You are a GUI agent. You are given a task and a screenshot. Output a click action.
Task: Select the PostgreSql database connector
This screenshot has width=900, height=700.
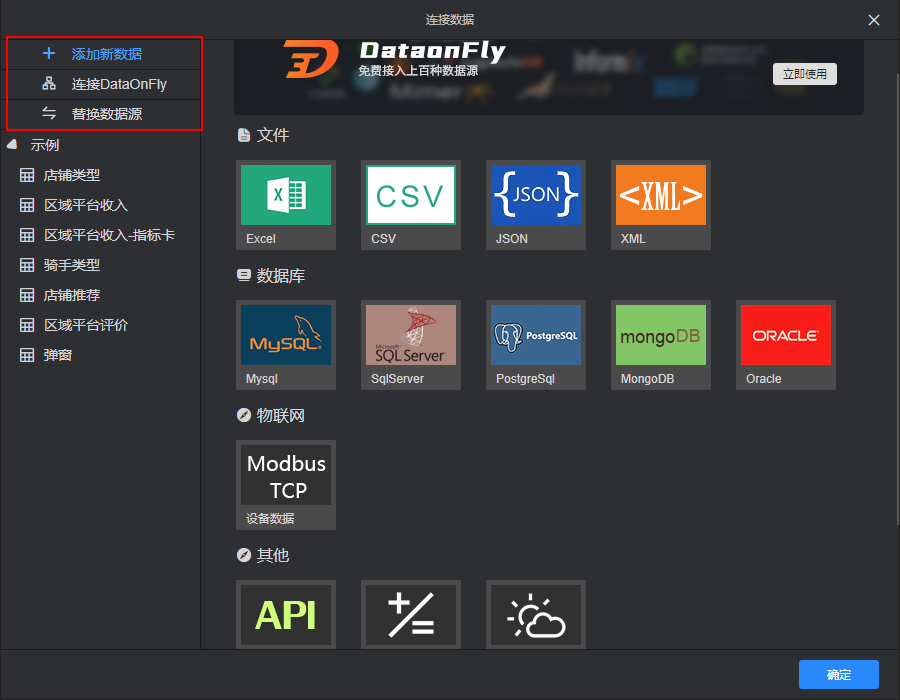(536, 345)
